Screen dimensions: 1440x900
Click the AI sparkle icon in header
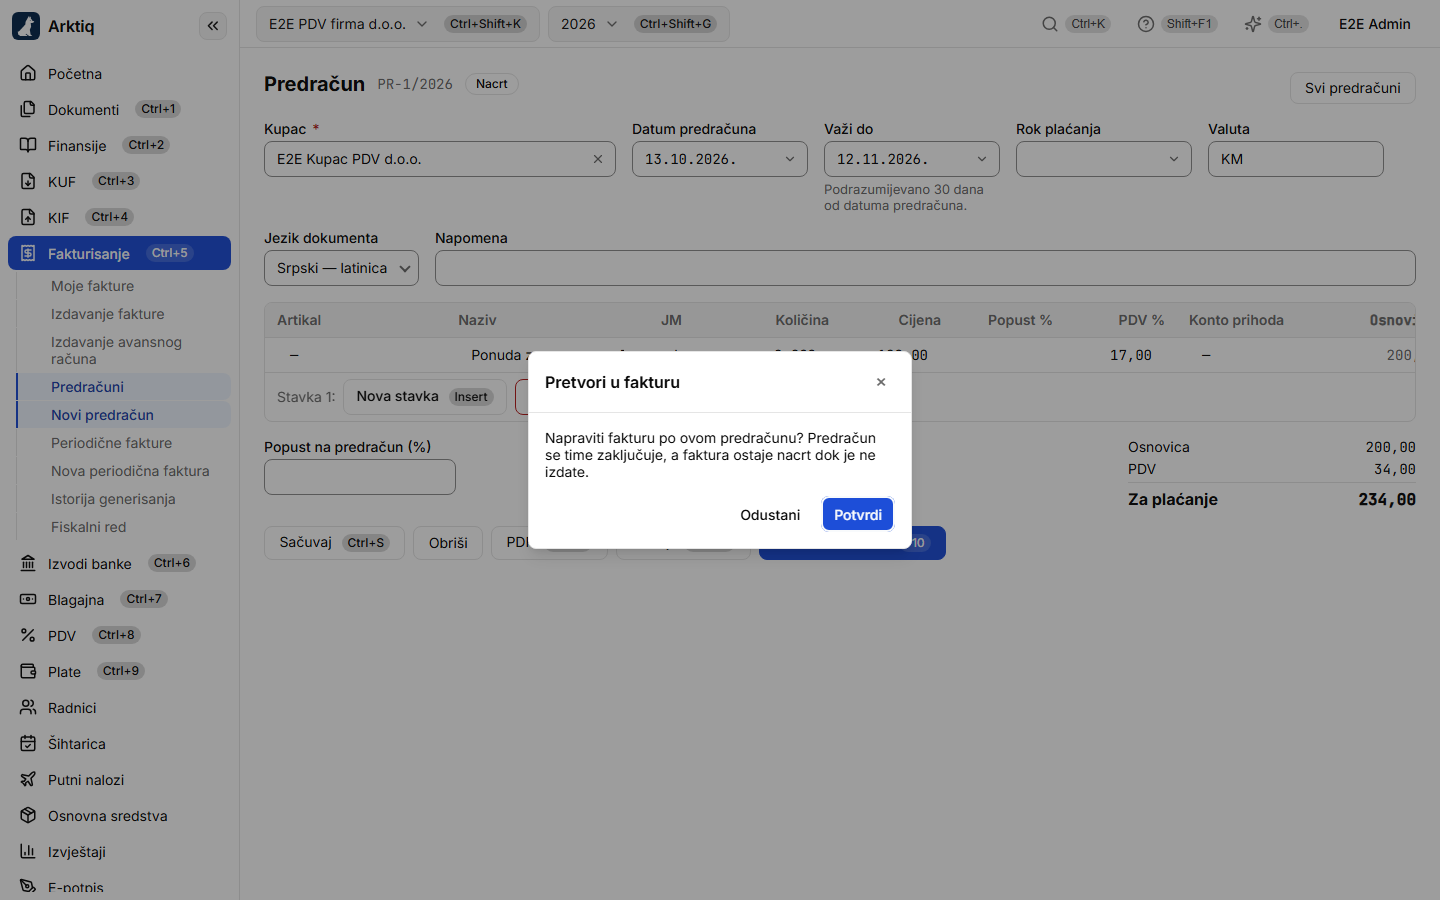(1253, 24)
